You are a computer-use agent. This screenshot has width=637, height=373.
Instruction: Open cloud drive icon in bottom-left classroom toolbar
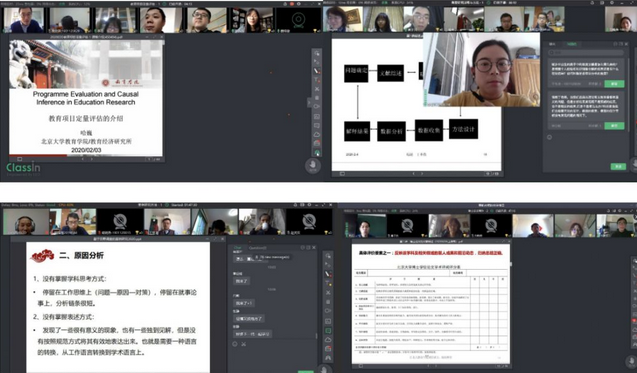pyautogui.click(x=328, y=339)
